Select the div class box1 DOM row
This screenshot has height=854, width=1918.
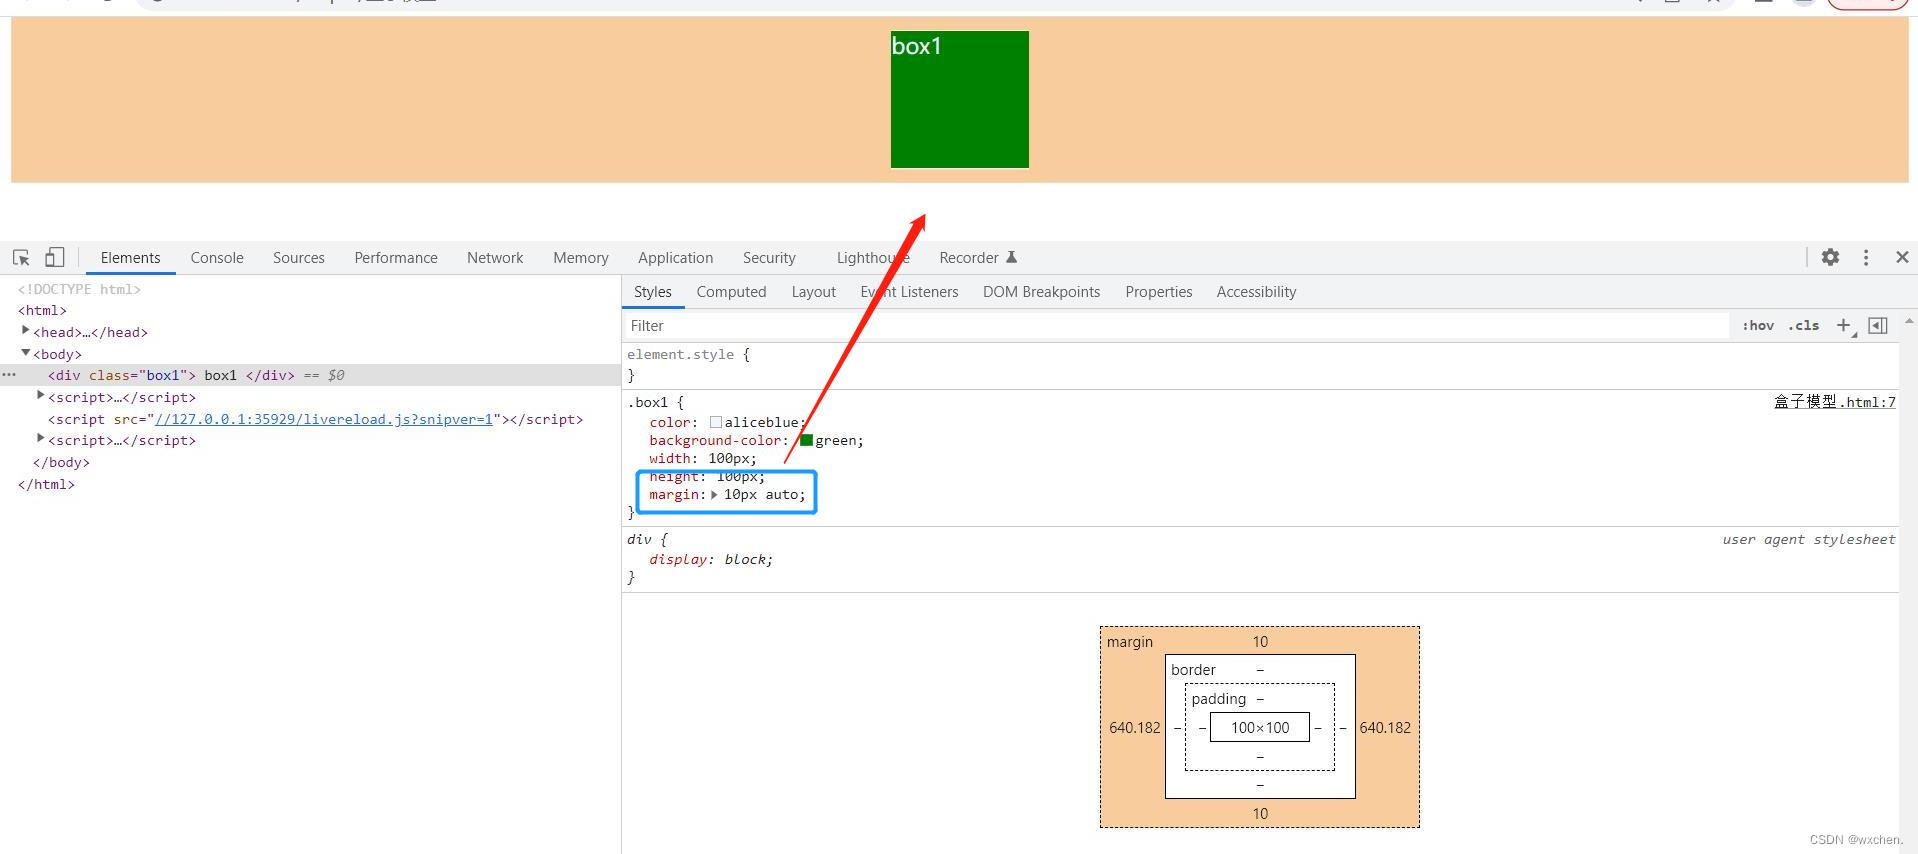pos(310,375)
